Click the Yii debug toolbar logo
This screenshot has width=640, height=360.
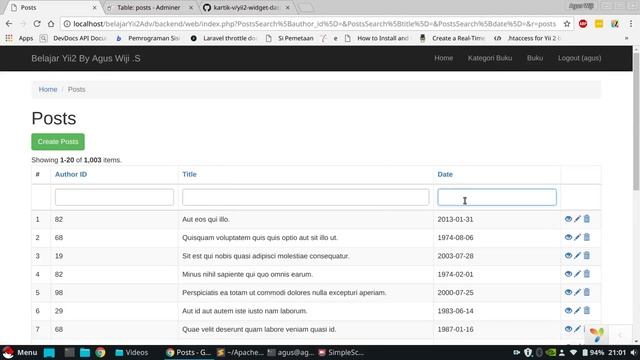(x=597, y=335)
